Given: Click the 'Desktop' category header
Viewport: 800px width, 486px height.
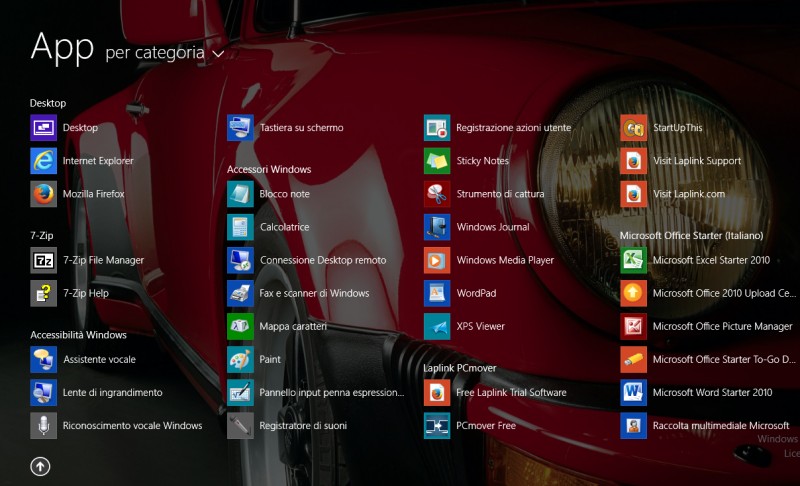Looking at the screenshot, I should point(48,103).
